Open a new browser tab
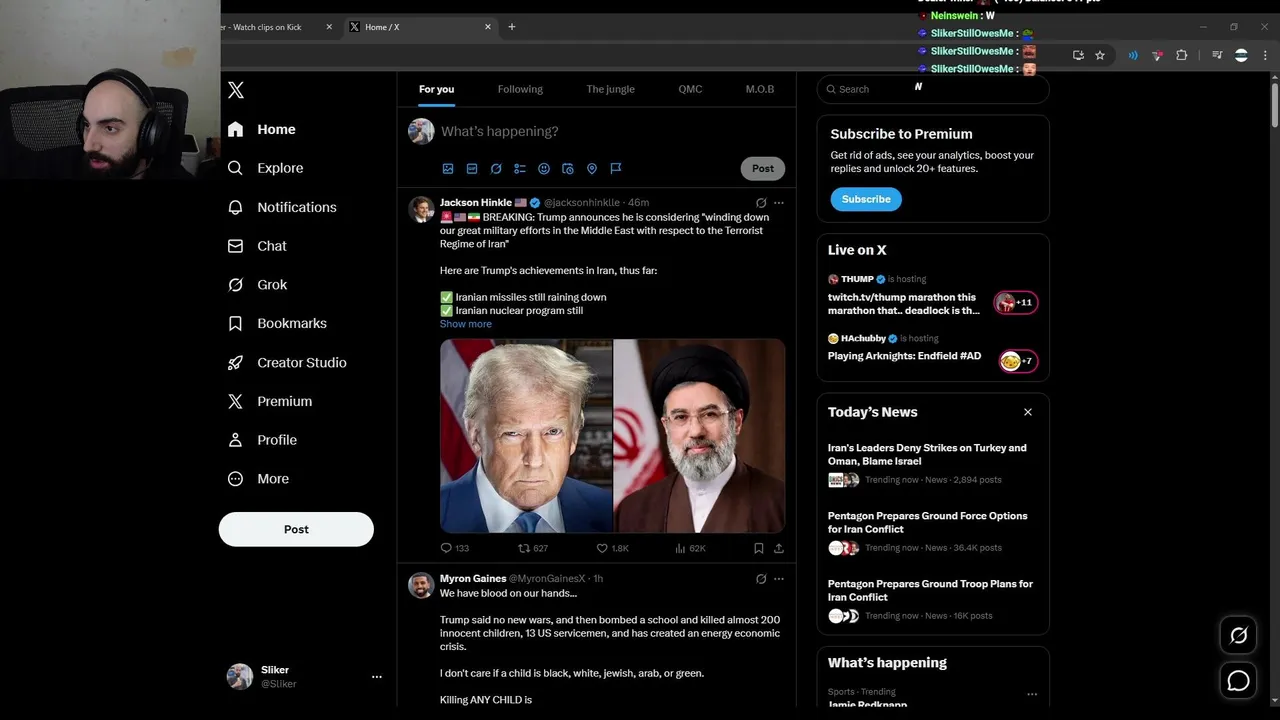This screenshot has height=720, width=1280. tap(512, 27)
